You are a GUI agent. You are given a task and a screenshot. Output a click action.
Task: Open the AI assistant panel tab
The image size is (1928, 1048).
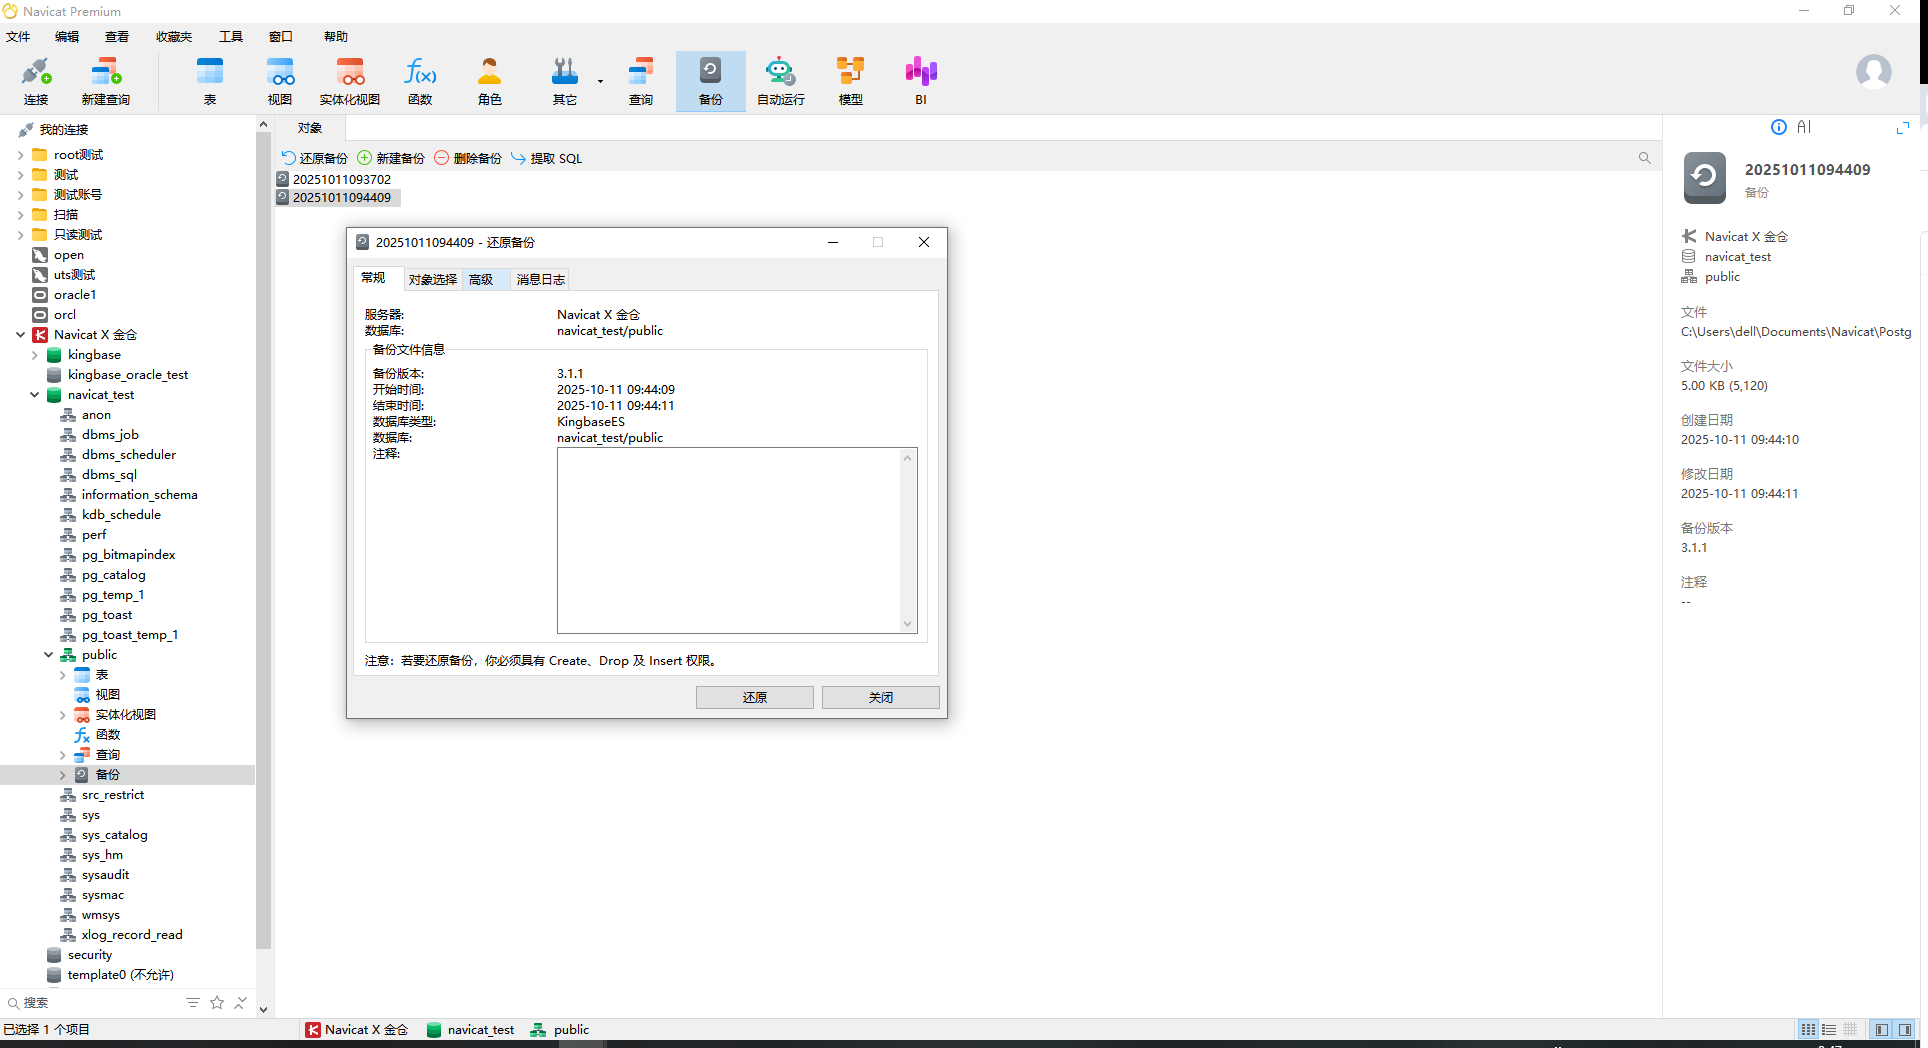tap(1804, 127)
